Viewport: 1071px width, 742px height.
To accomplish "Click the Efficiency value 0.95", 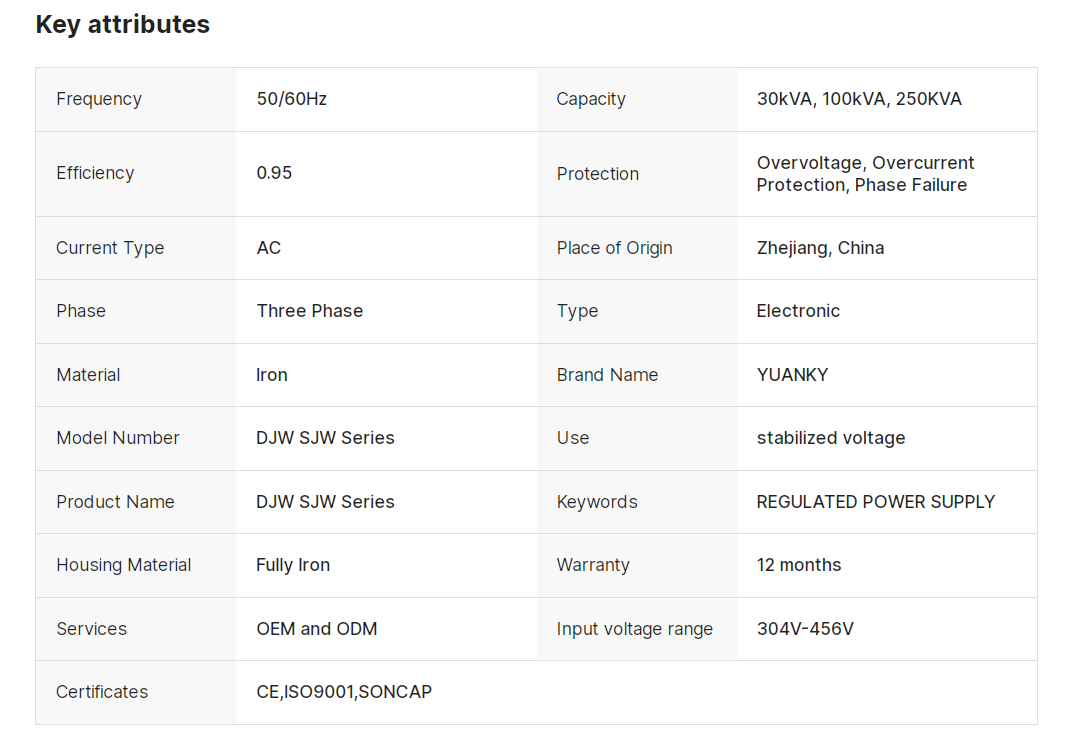I will click(x=274, y=173).
